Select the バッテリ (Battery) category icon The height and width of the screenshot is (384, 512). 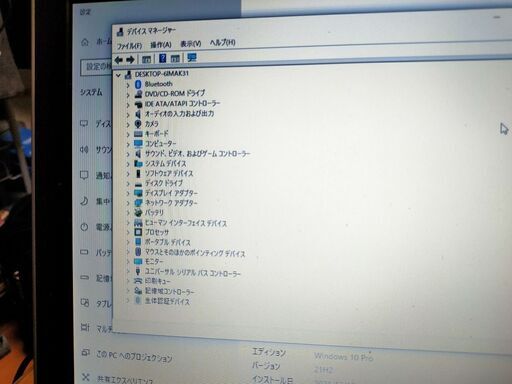[138, 212]
